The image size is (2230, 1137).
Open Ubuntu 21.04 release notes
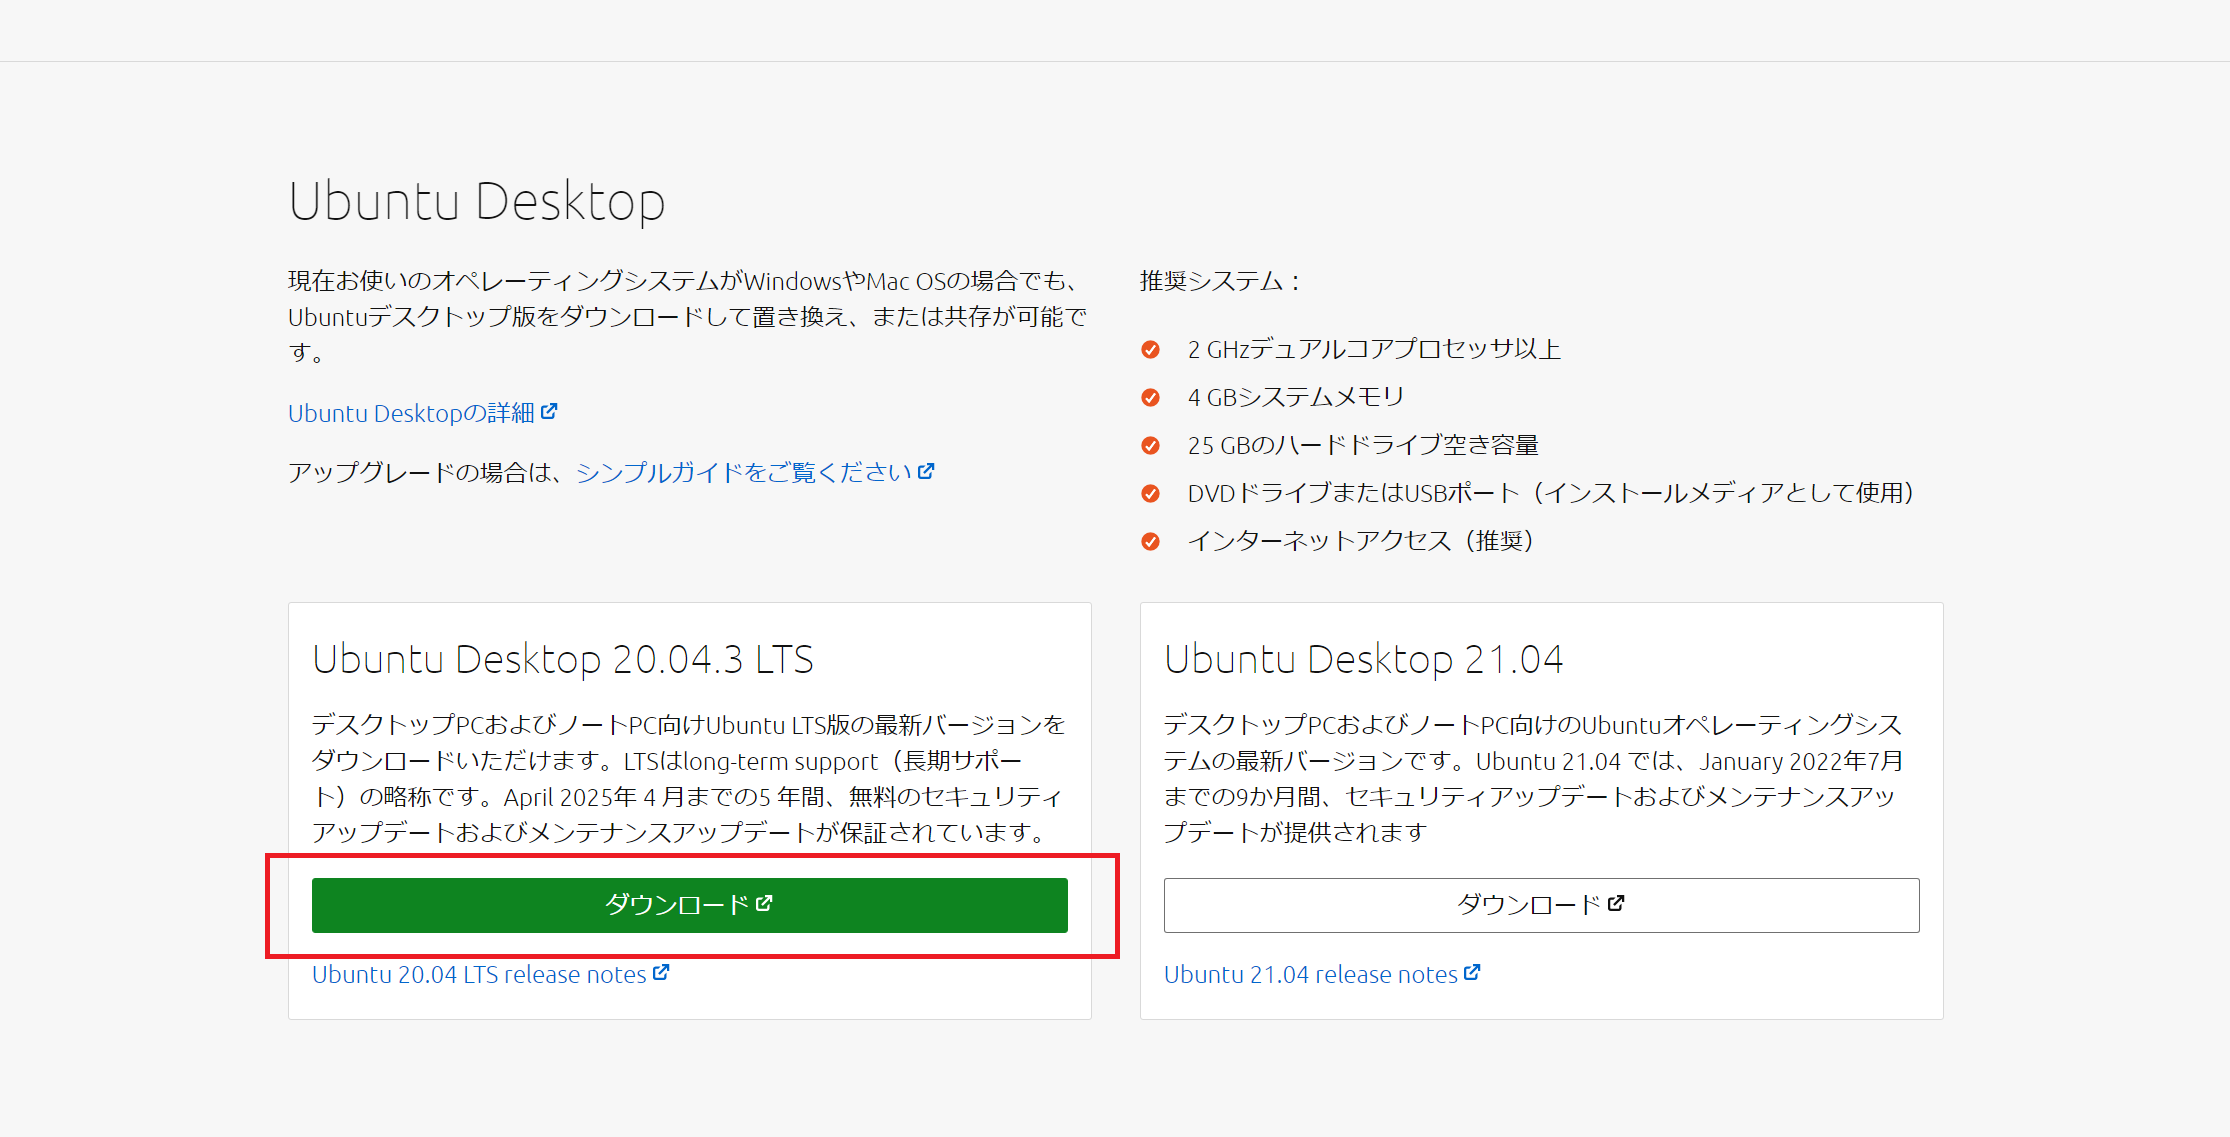point(1310,974)
